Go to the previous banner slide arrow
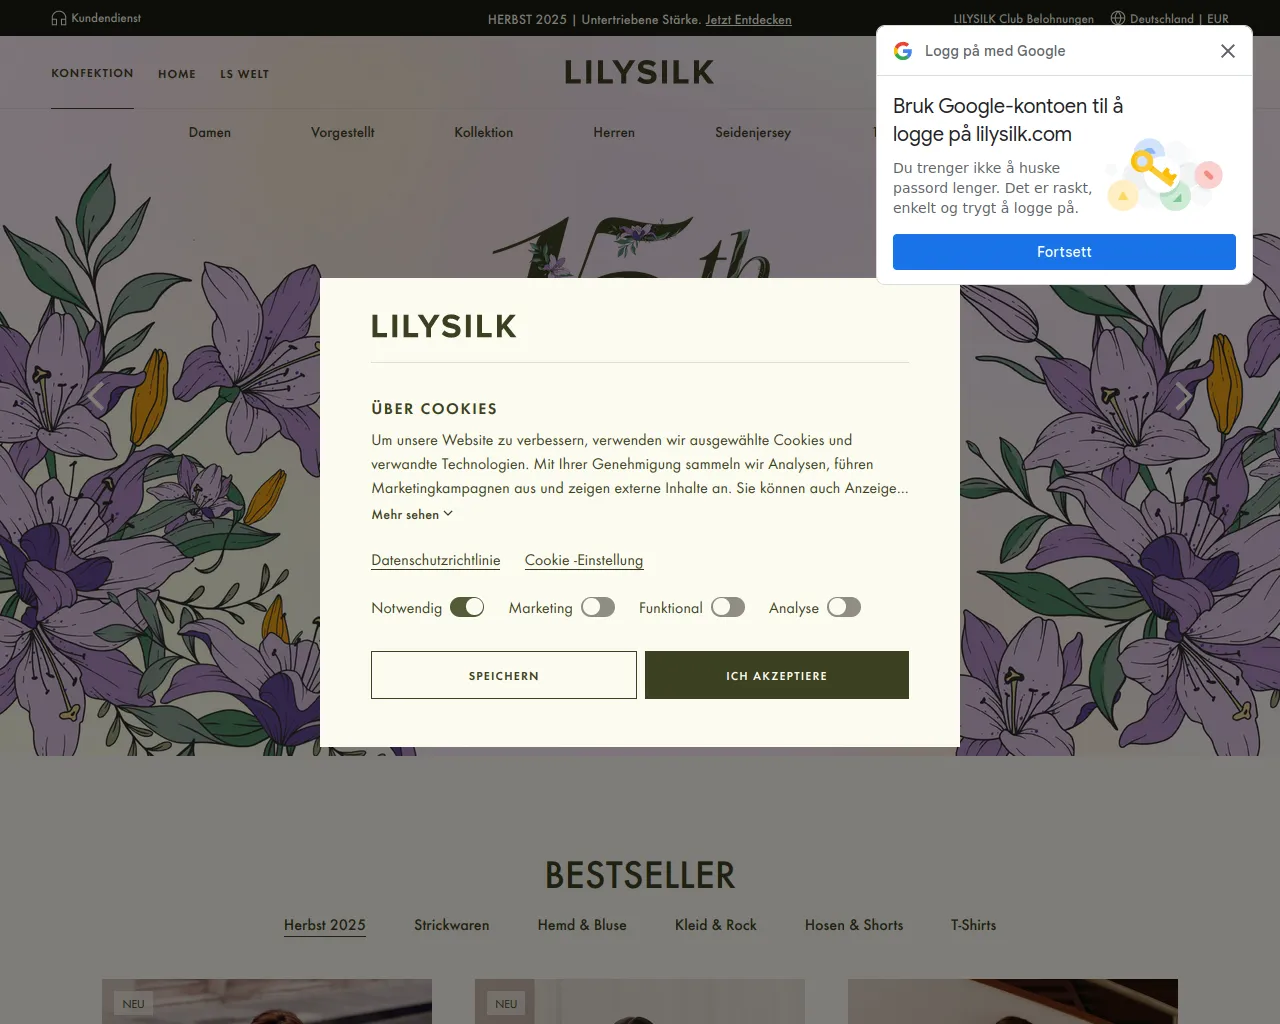The image size is (1280, 1024). point(95,396)
